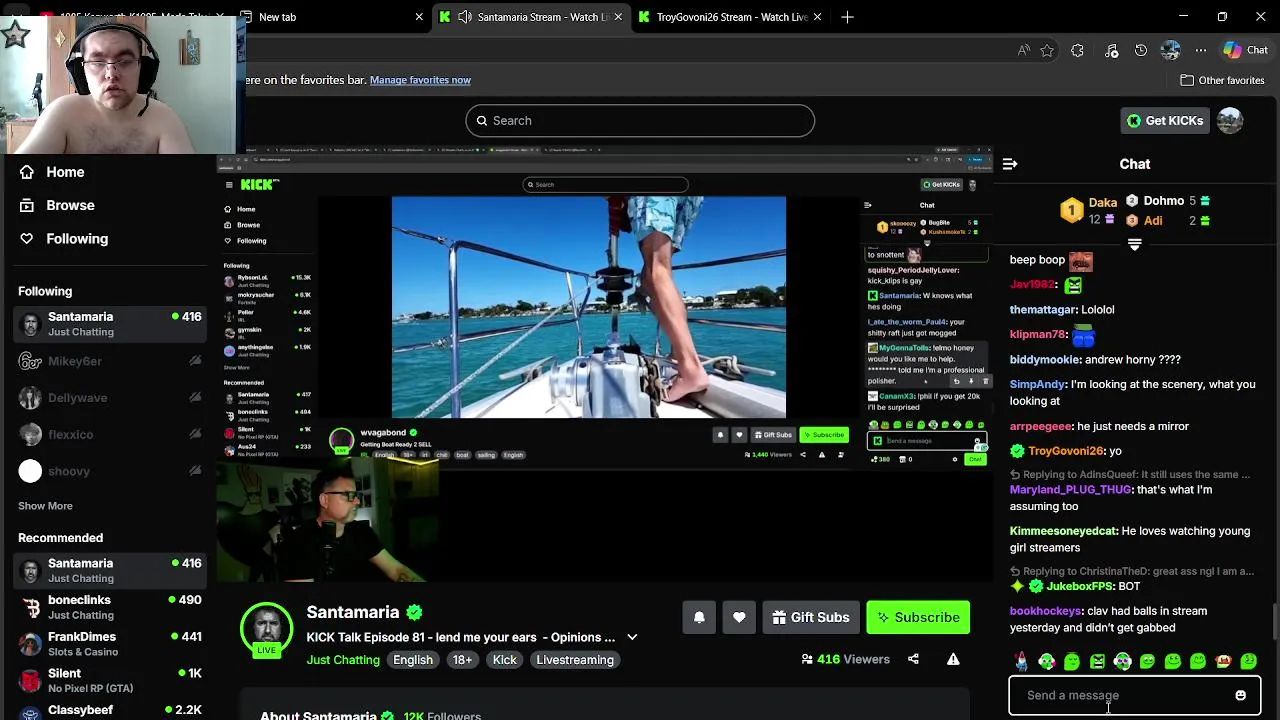Screen dimensions: 1280x720
Task: Open shoovy in Following list
Action: 110,471
